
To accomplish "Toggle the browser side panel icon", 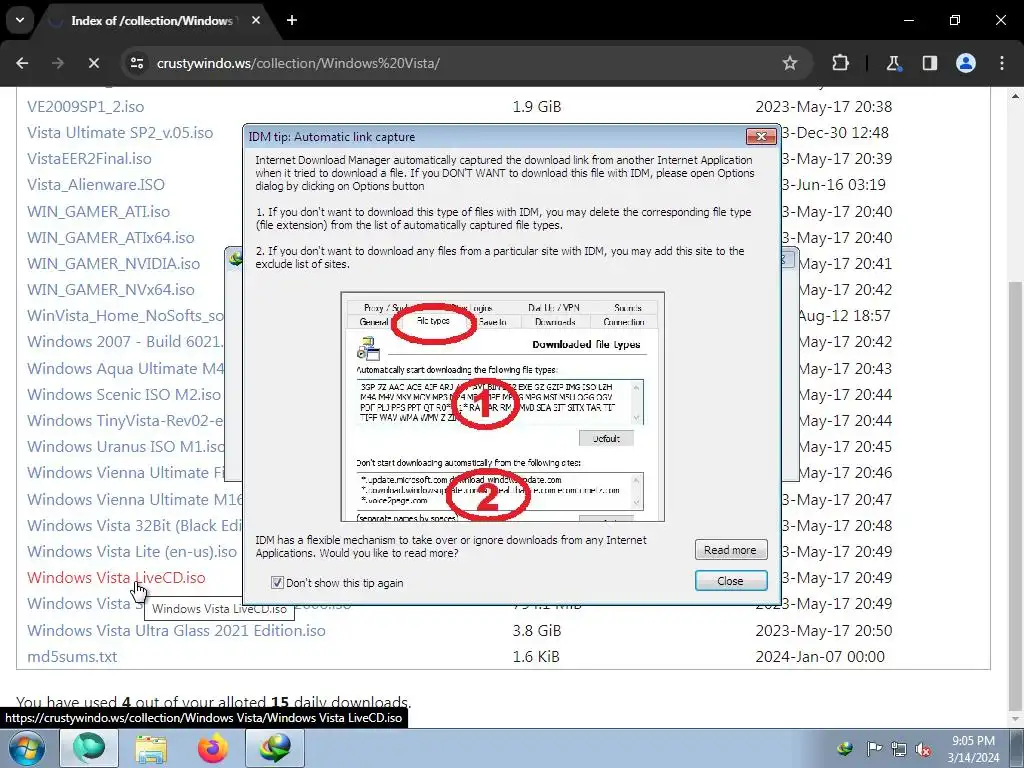I will tap(929, 63).
